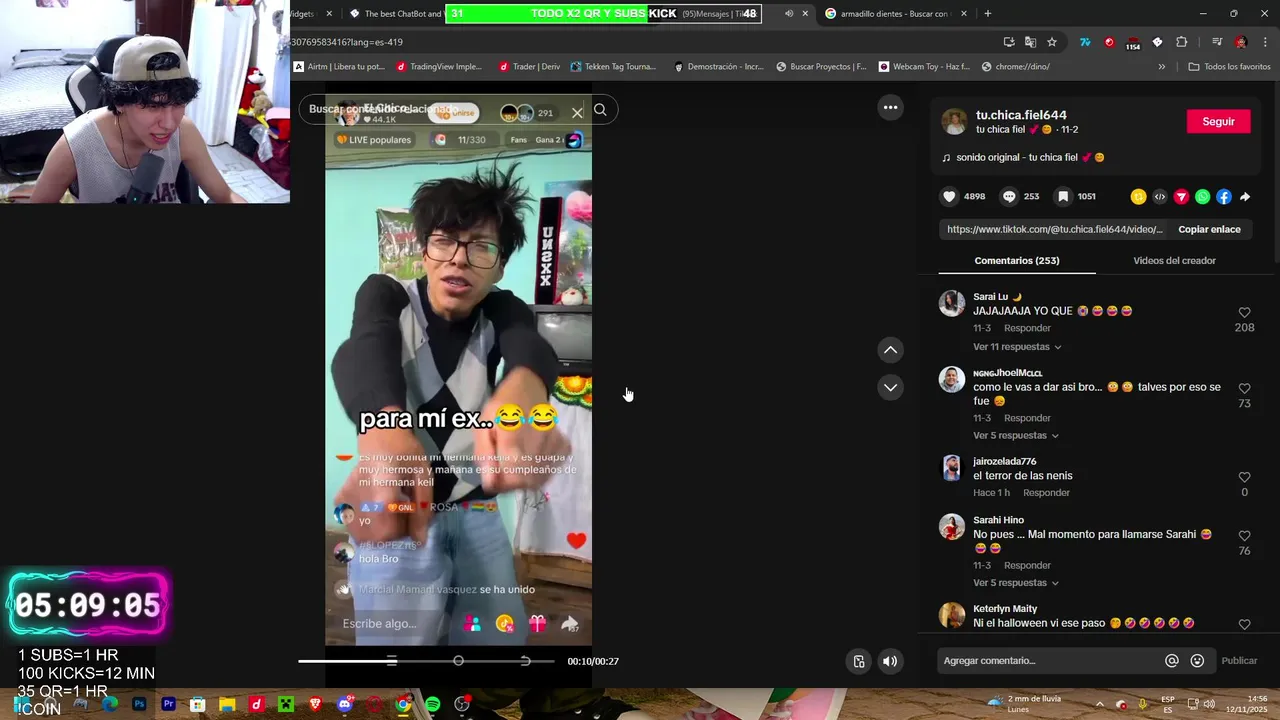
Task: Open a new browser tab with plus
Action: [988, 14]
